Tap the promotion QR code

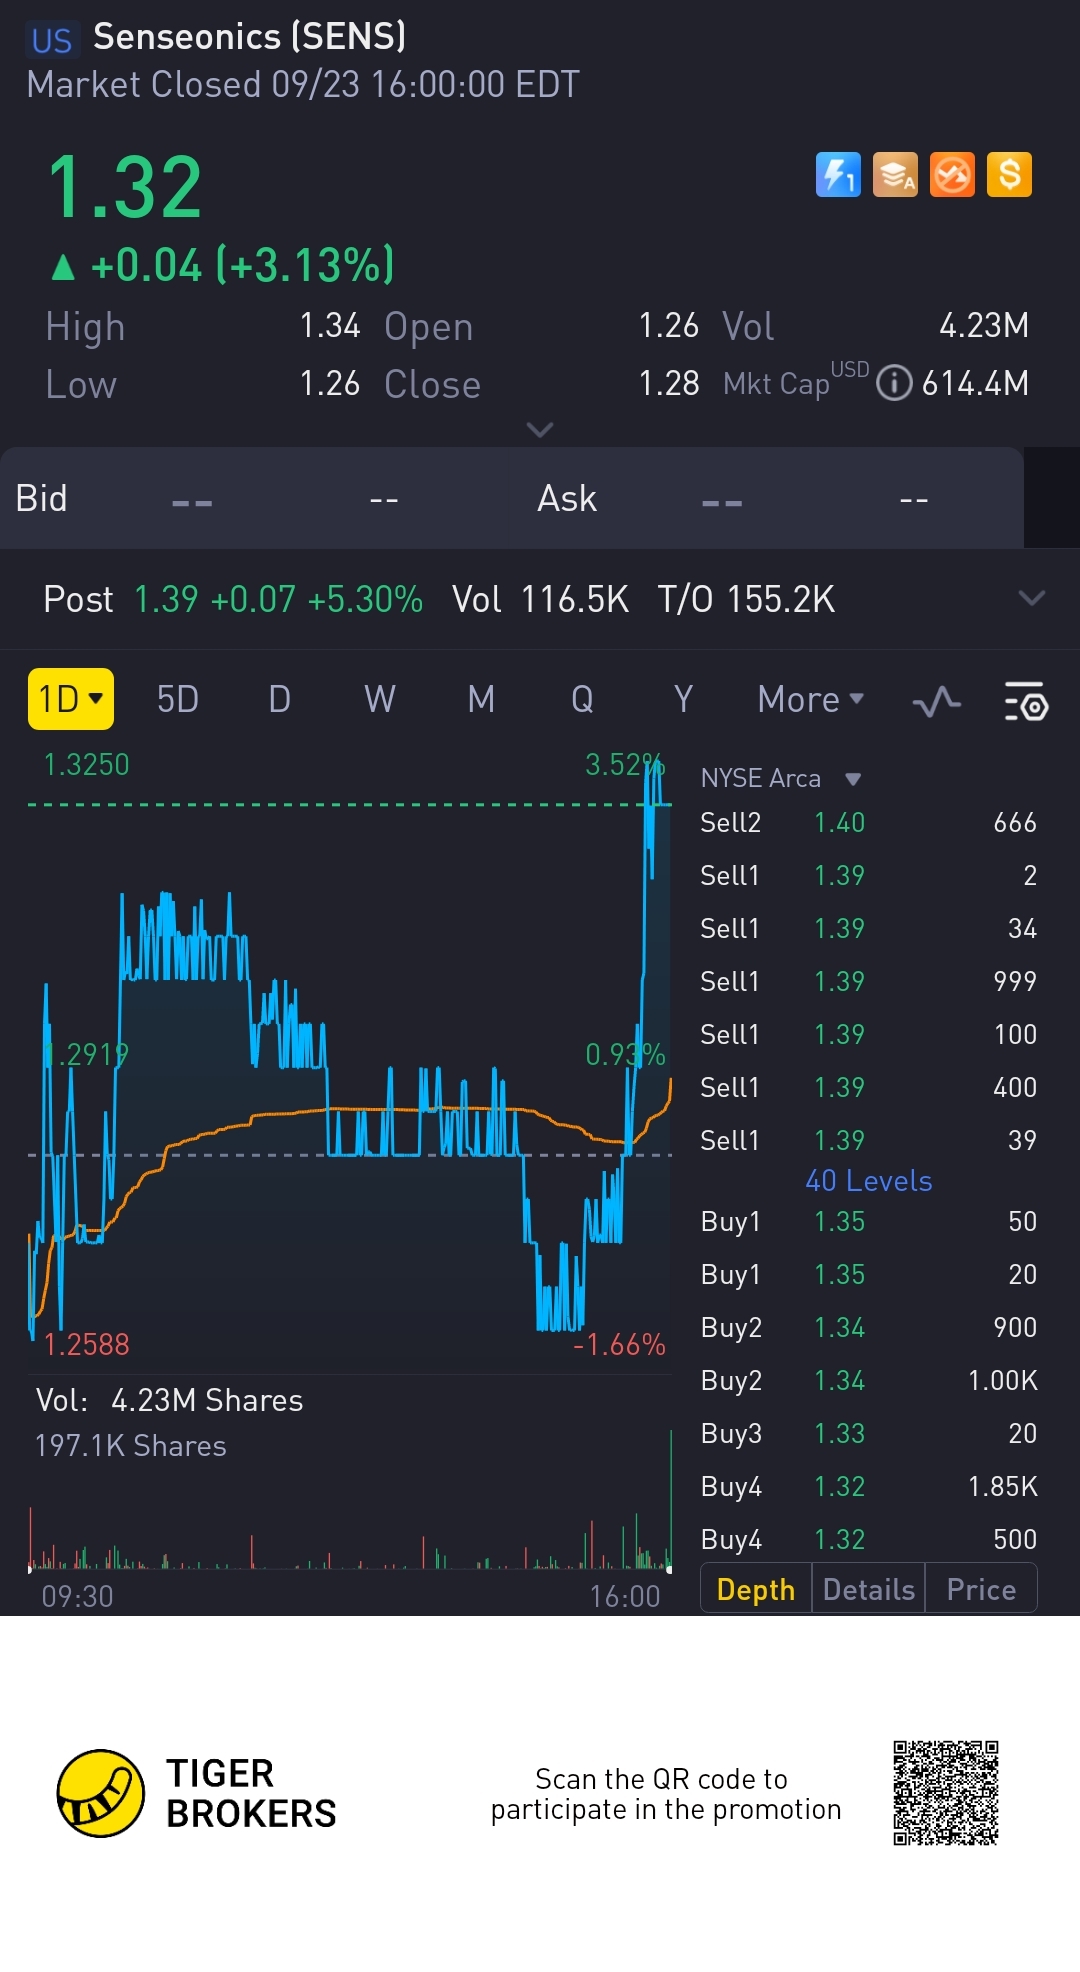pos(946,1793)
